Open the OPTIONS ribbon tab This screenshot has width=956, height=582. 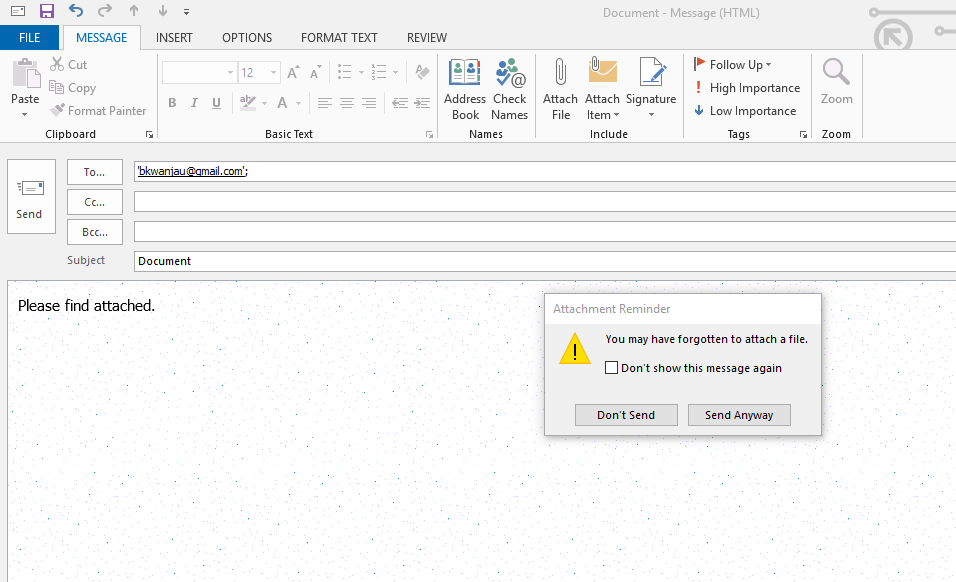click(x=247, y=38)
